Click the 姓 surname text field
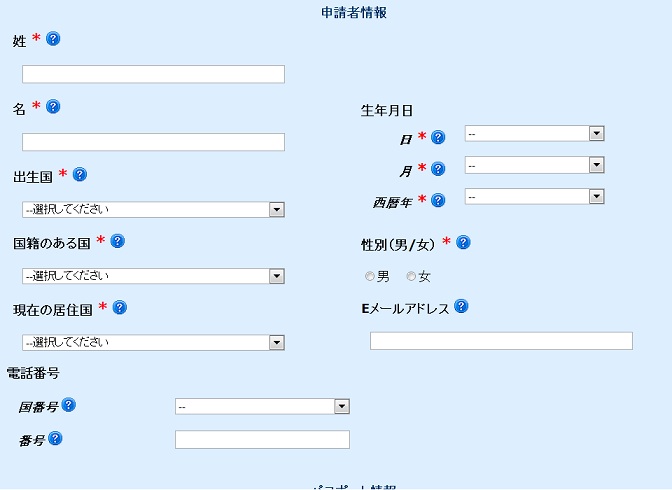The image size is (672, 490). (x=153, y=74)
